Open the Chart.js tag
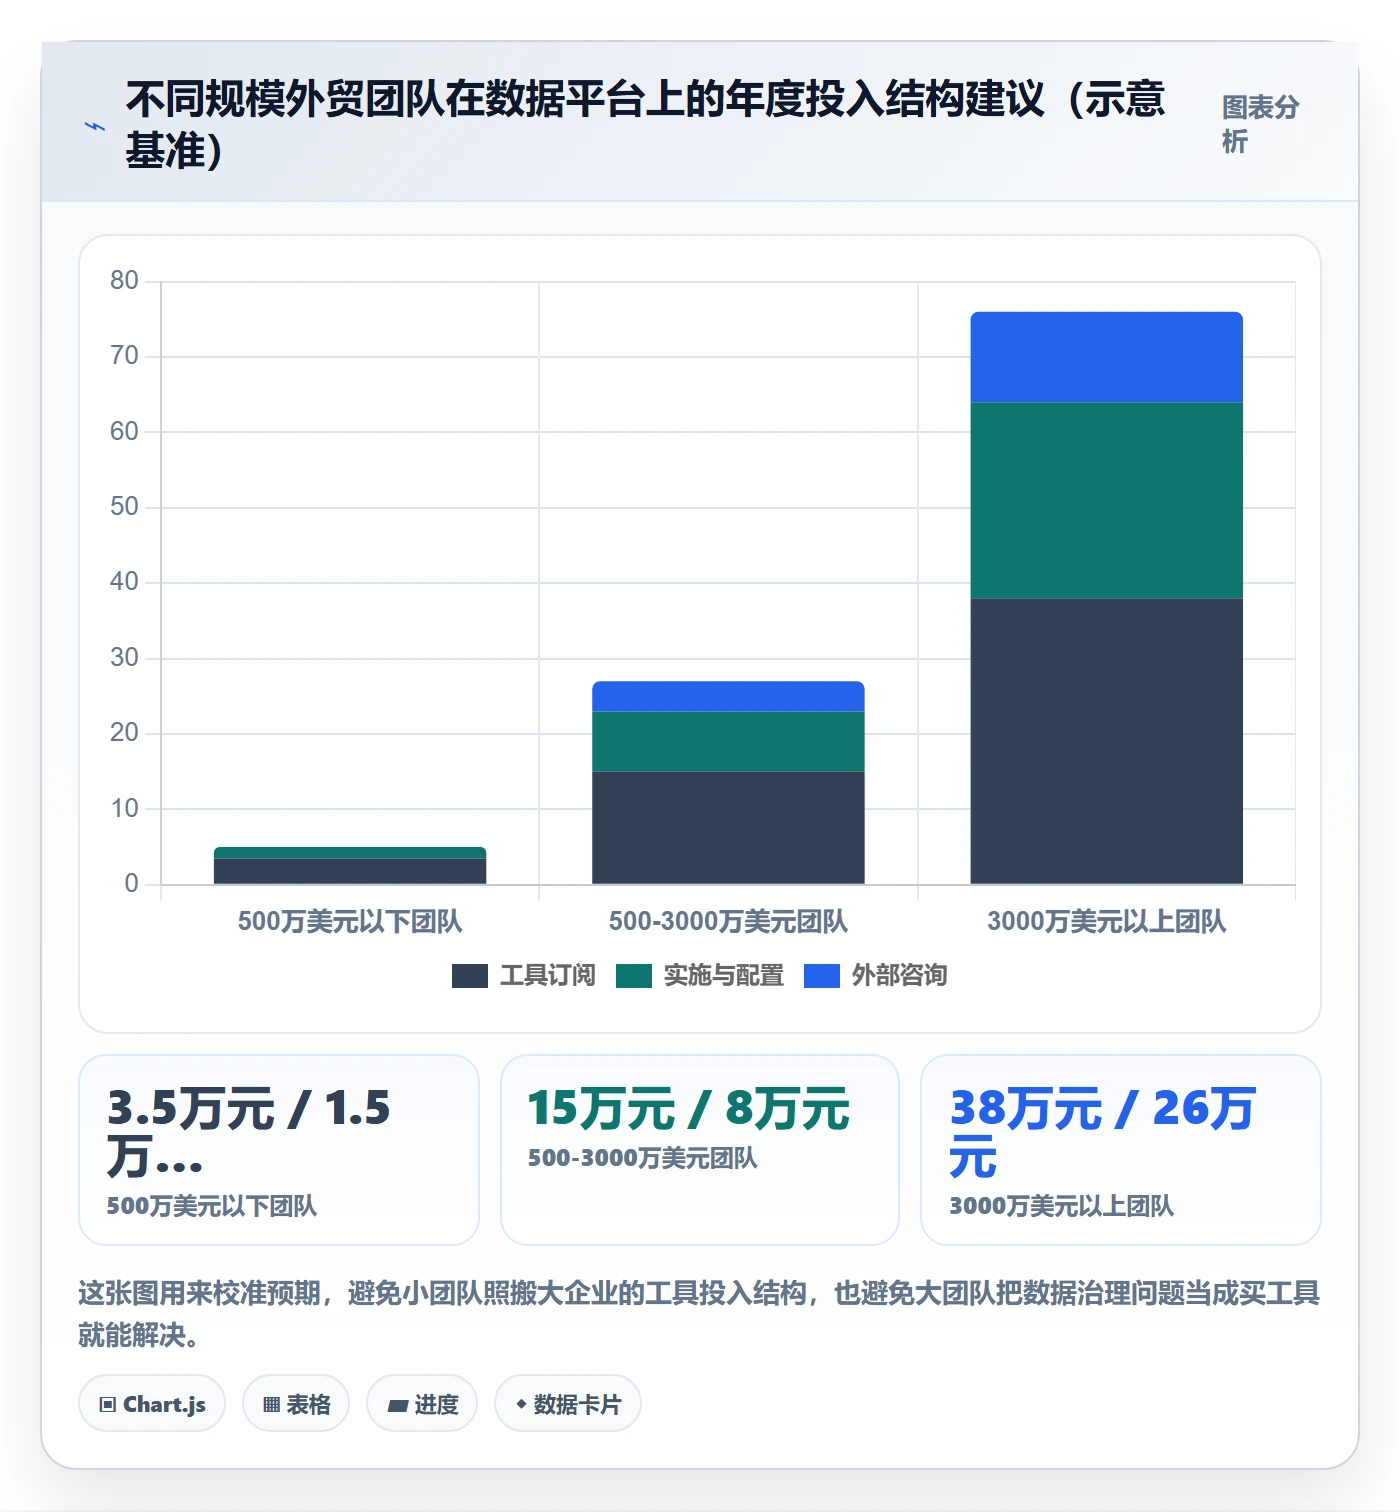This screenshot has height=1512, width=1400. [152, 1404]
